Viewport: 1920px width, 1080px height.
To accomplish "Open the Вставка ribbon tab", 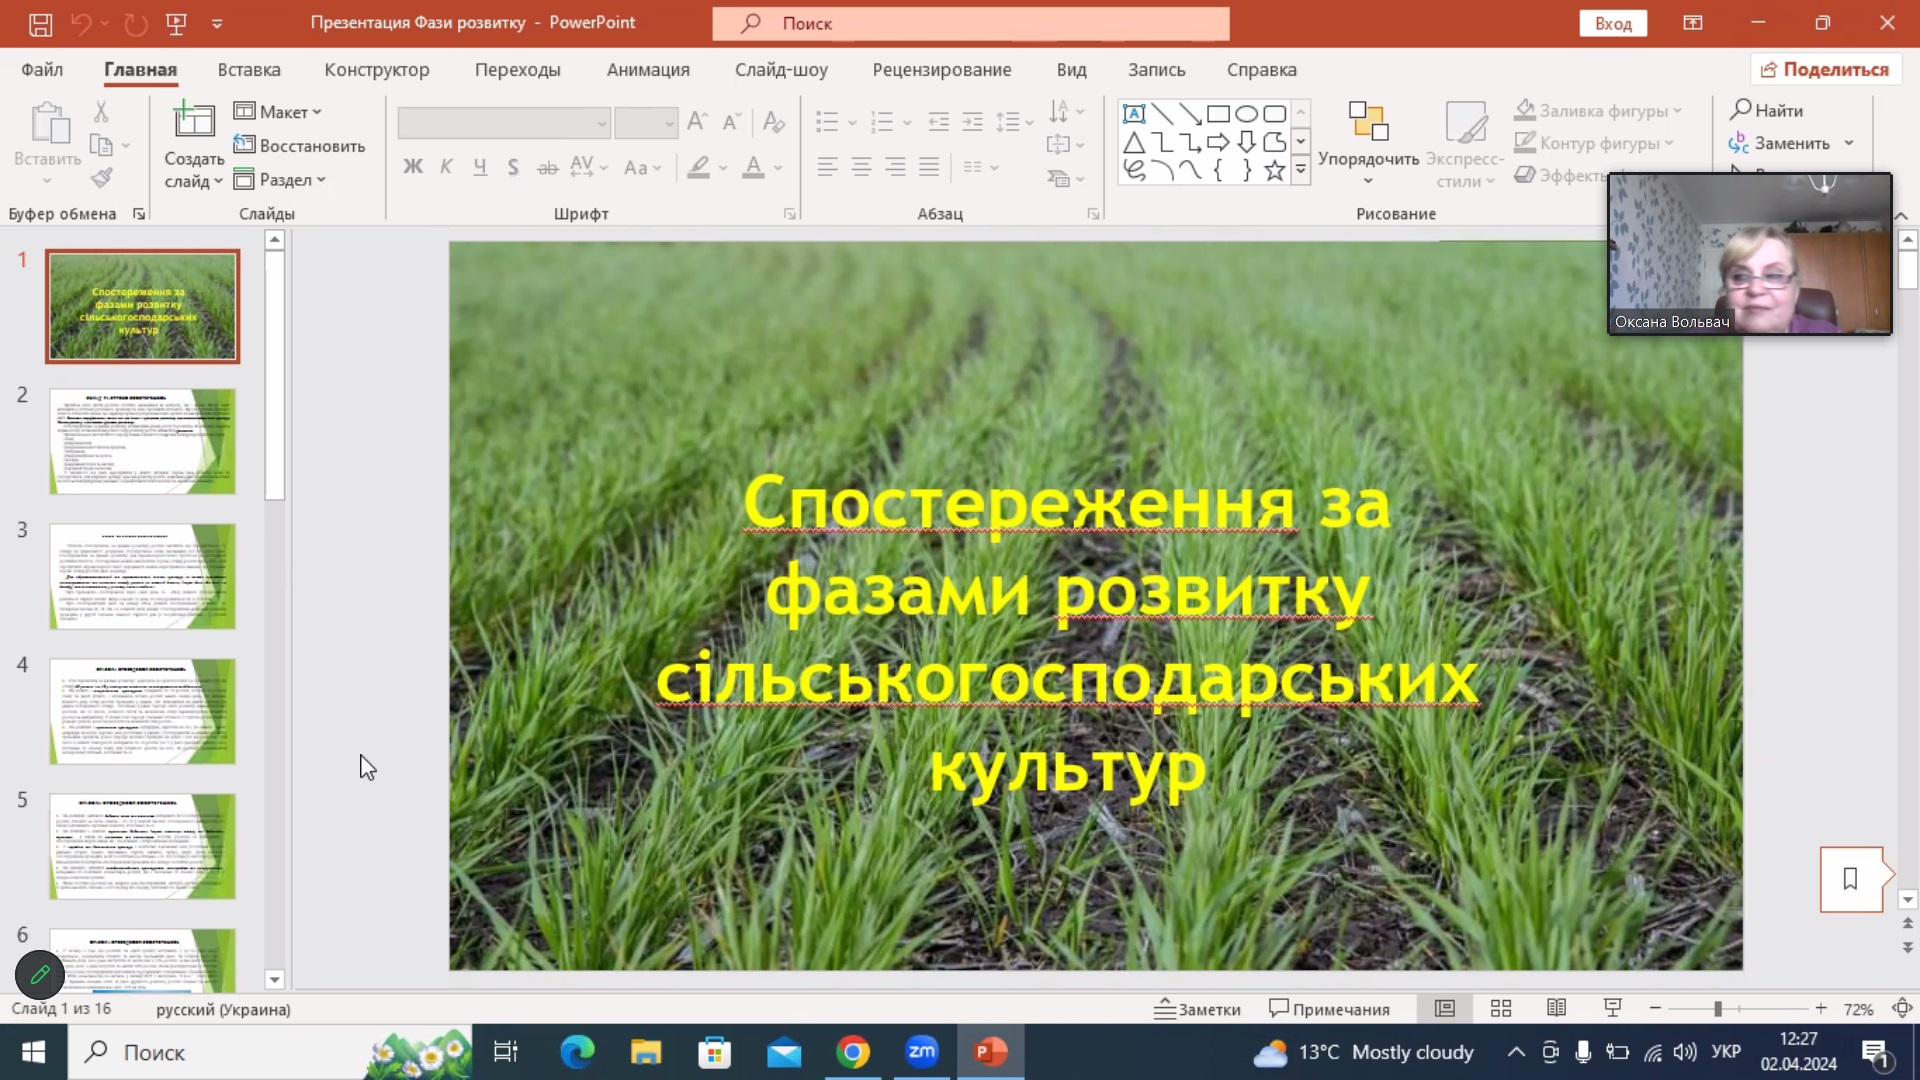I will [249, 70].
